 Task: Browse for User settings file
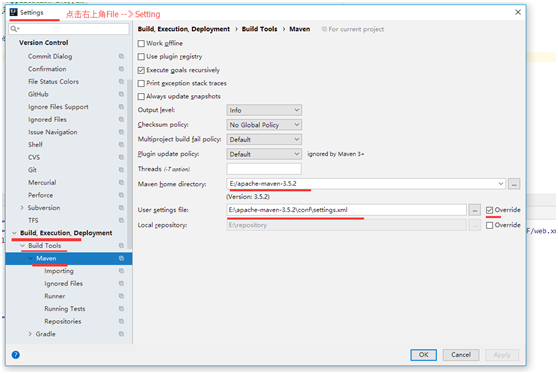tap(475, 210)
